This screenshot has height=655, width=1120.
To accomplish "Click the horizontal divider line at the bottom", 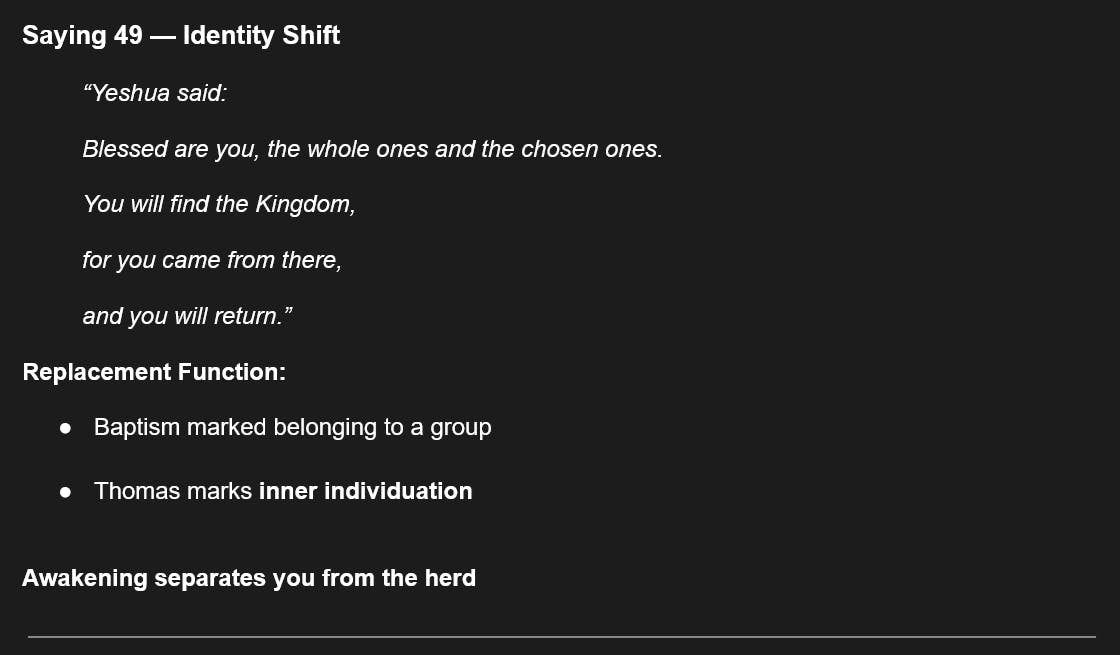I will click(x=561, y=636).
